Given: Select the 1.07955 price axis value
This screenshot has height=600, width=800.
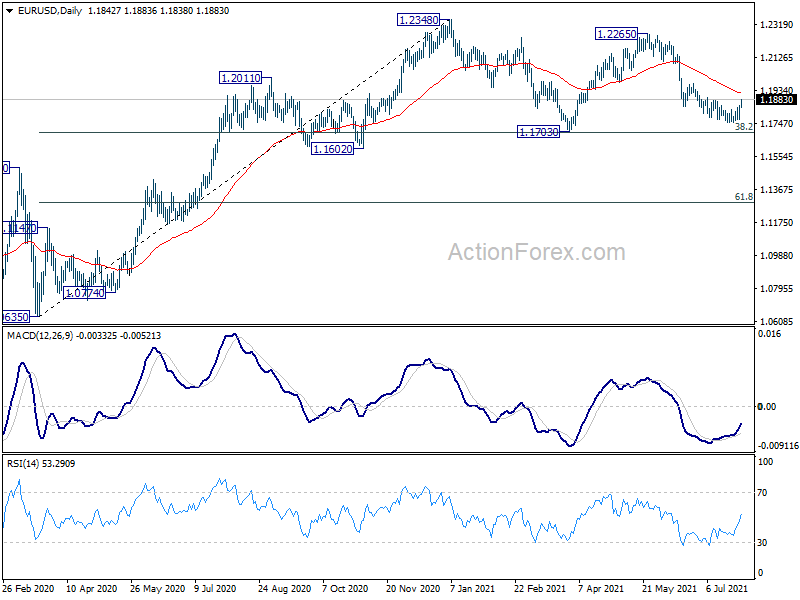Looking at the screenshot, I should click(777, 289).
